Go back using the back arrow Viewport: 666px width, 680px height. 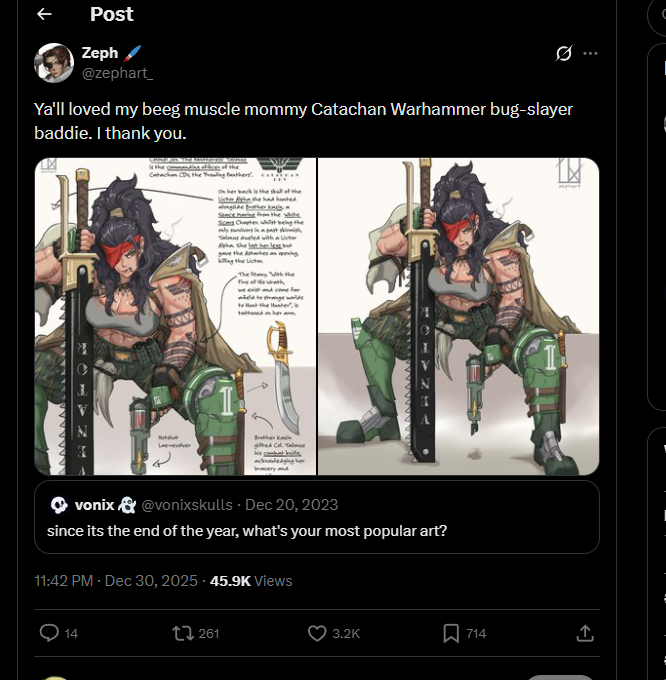(44, 15)
